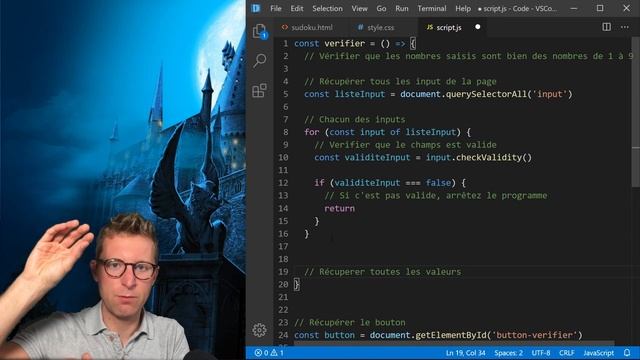Open the Explorer view in the activity bar
Image resolution: width=640 pixels, height=360 pixels.
tap(260, 31)
